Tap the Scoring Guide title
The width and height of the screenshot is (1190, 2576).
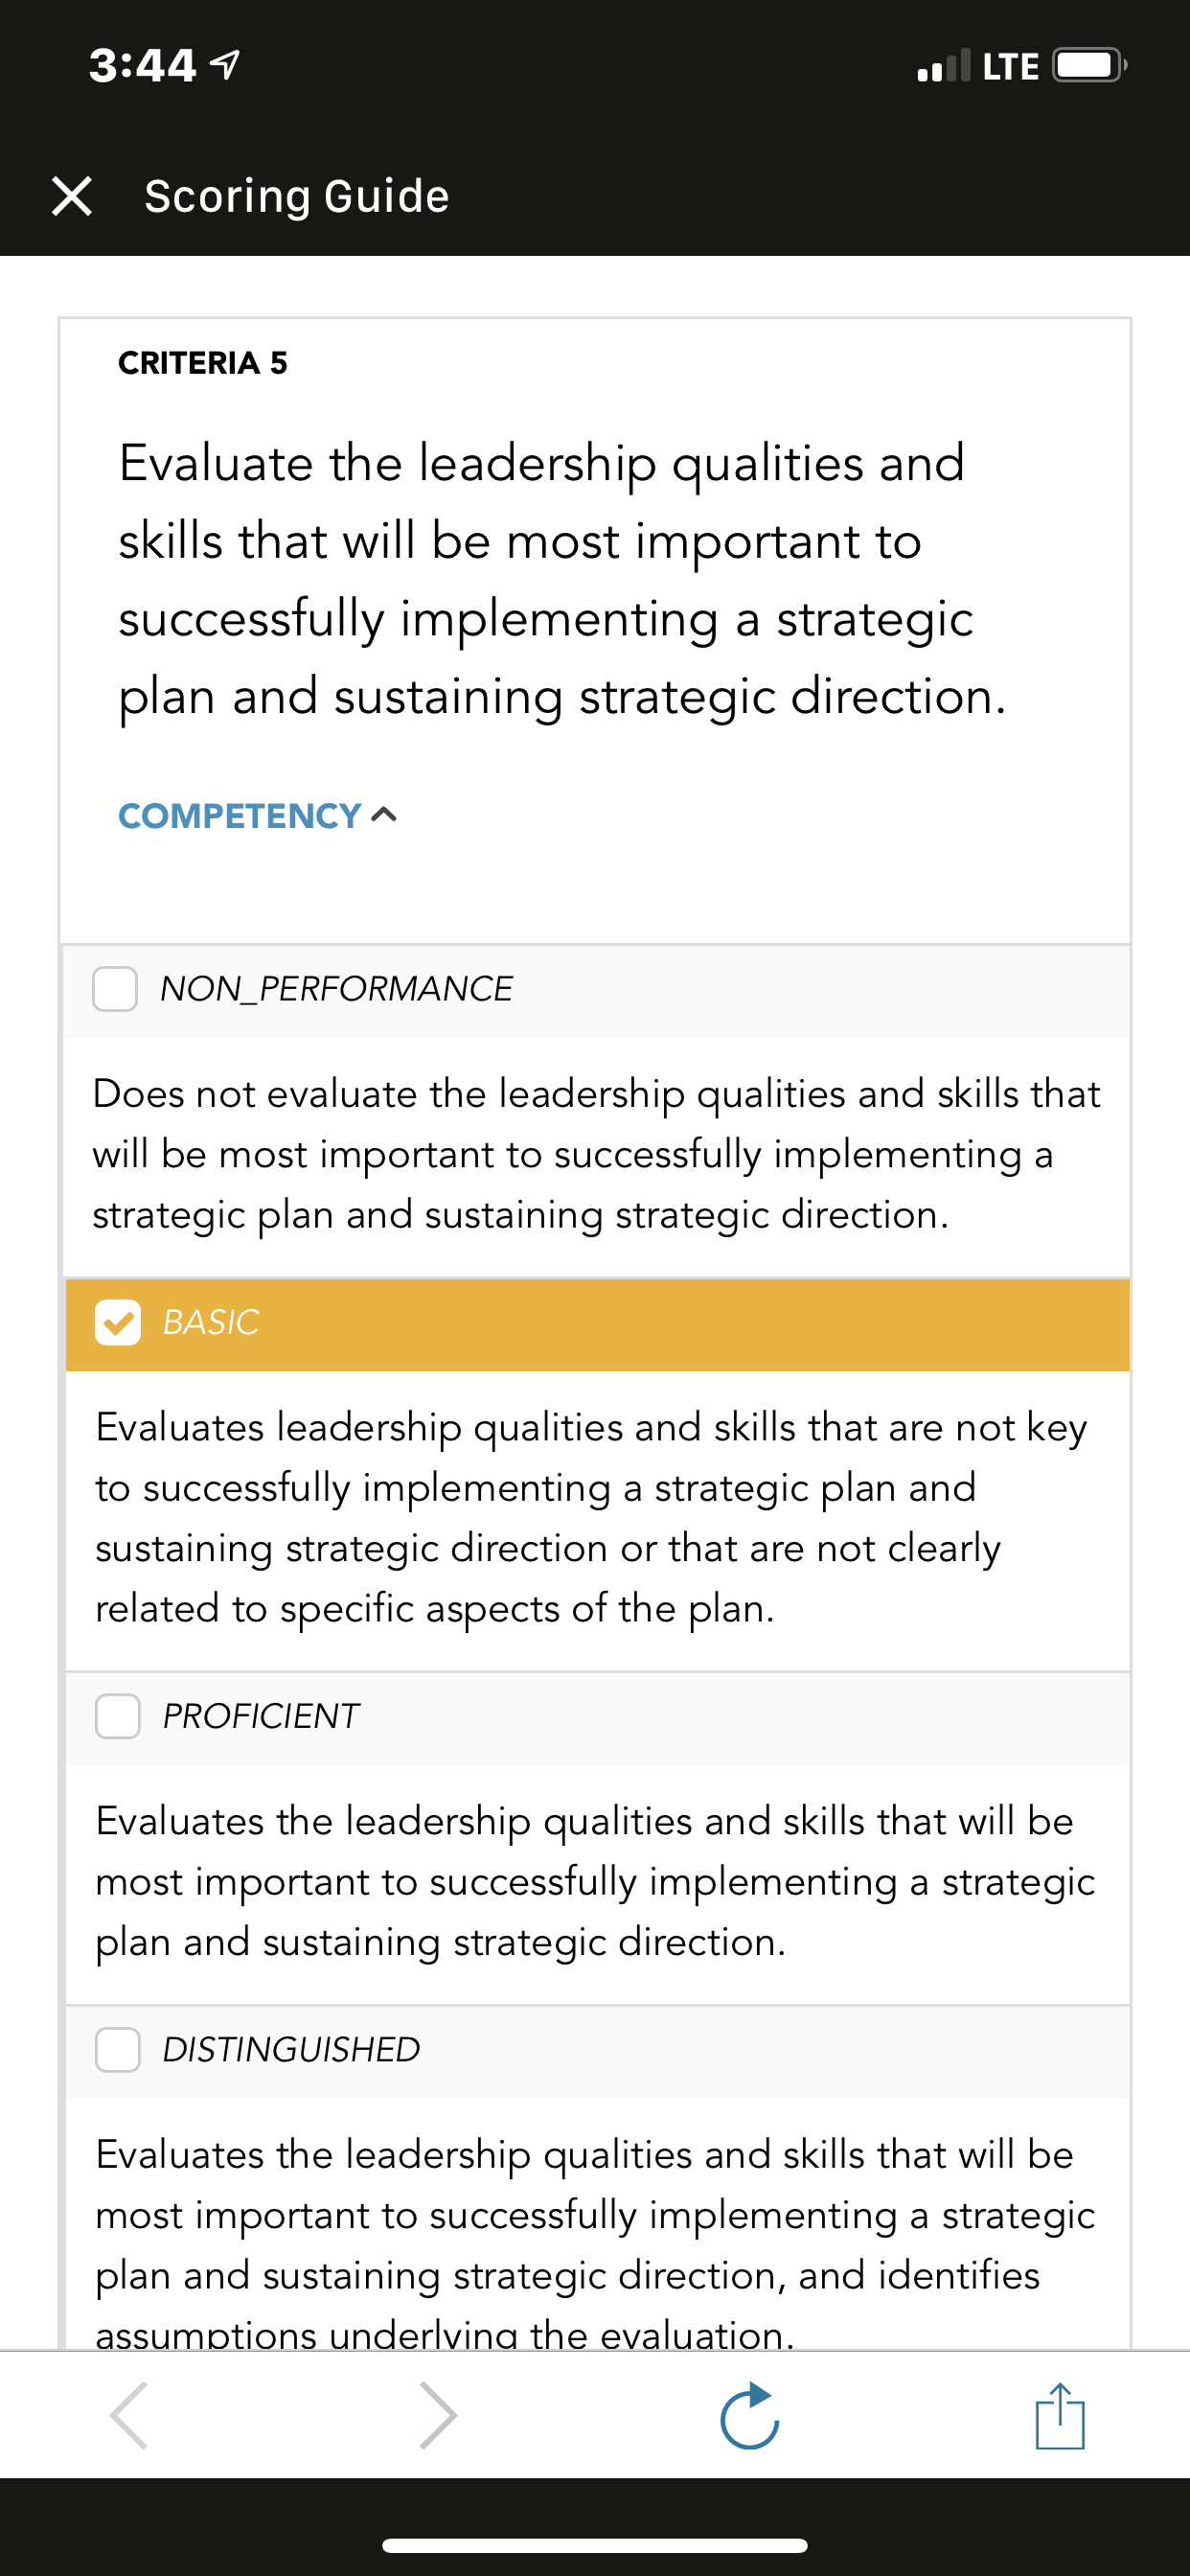297,196
